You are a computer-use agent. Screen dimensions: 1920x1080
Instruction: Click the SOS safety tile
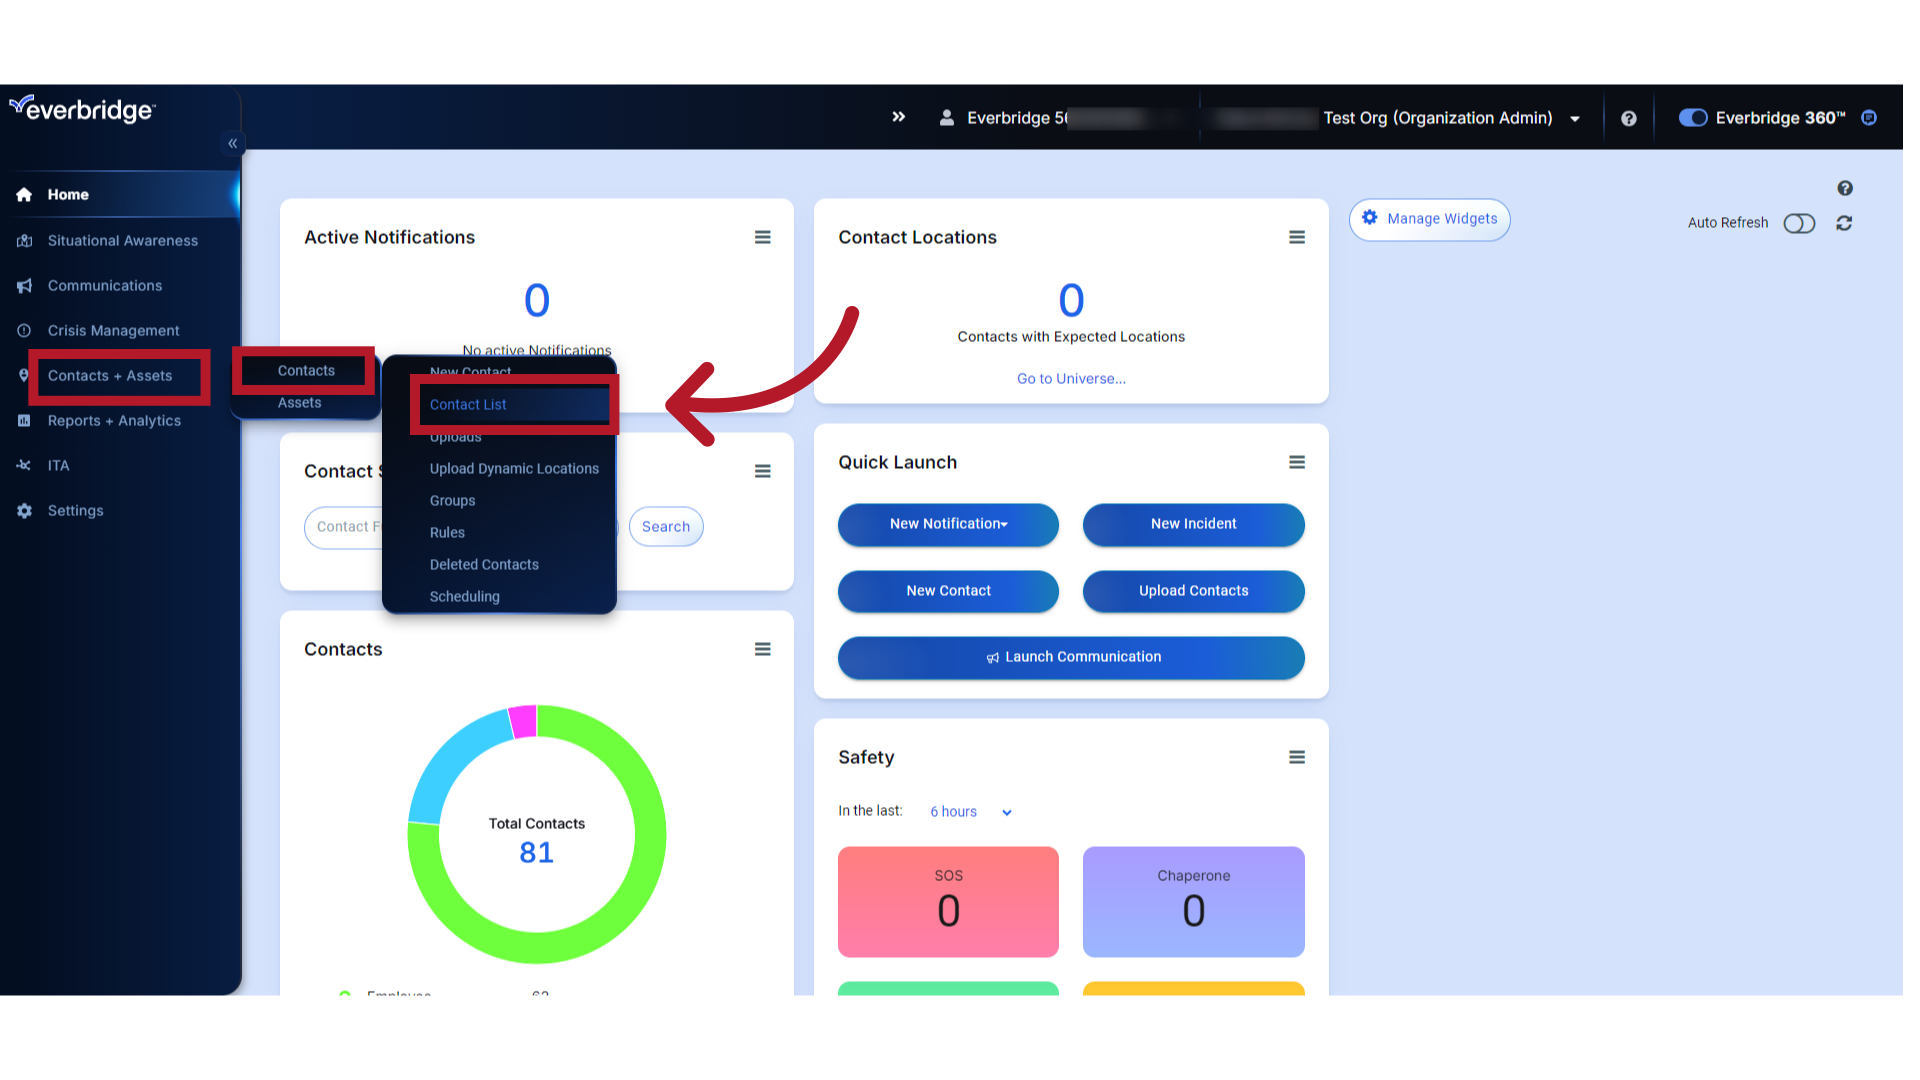point(948,902)
